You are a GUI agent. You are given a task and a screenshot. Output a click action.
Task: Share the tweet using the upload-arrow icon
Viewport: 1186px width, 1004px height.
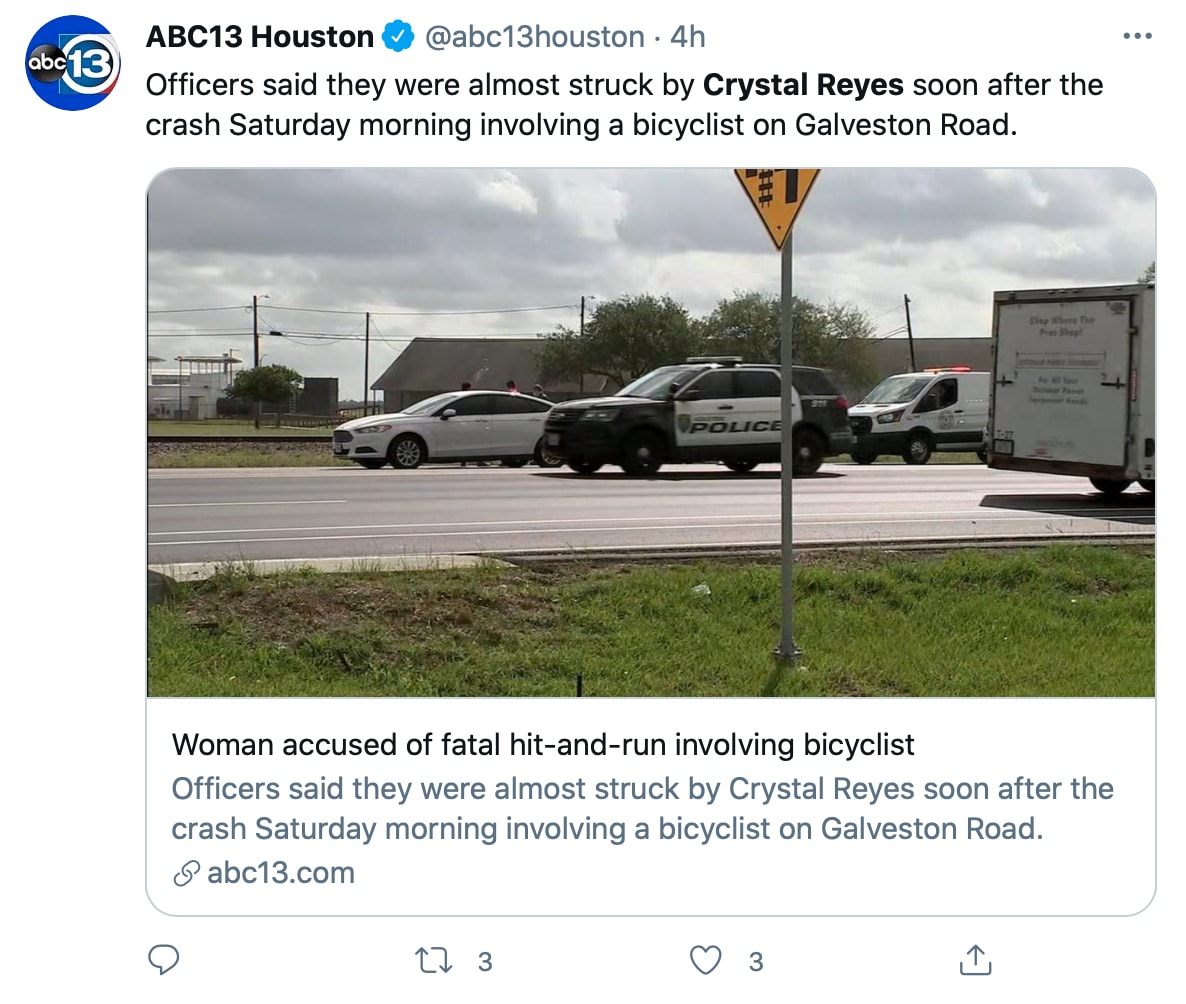(x=973, y=959)
